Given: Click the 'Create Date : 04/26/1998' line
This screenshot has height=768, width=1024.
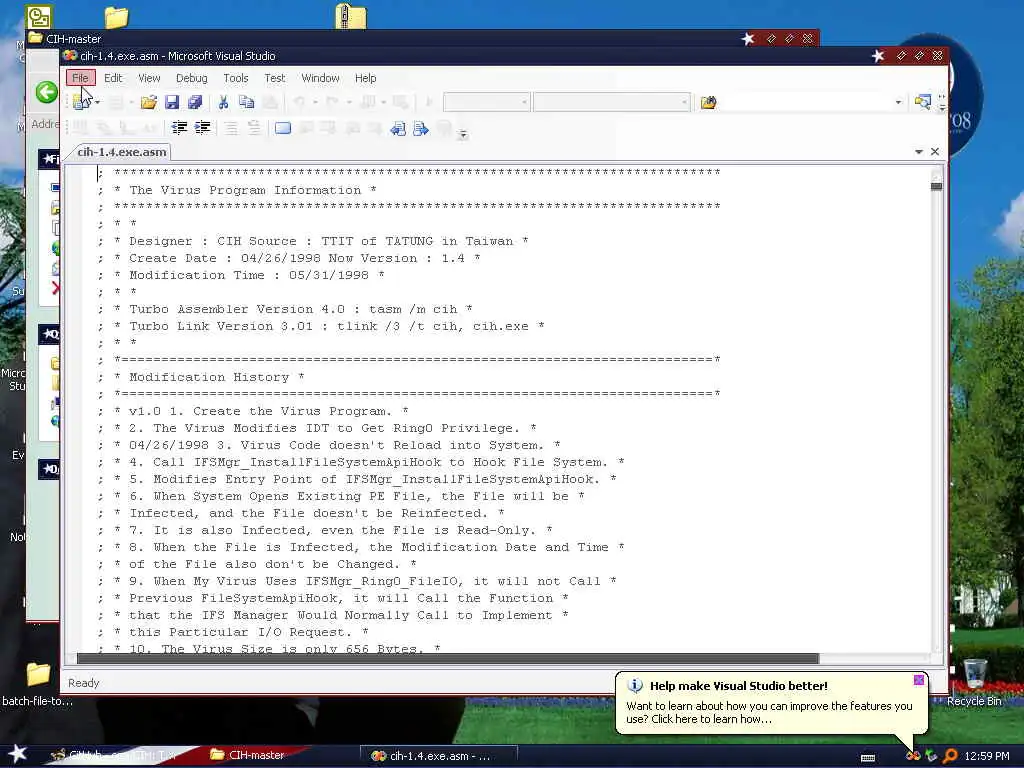Looking at the screenshot, I should coord(289,258).
